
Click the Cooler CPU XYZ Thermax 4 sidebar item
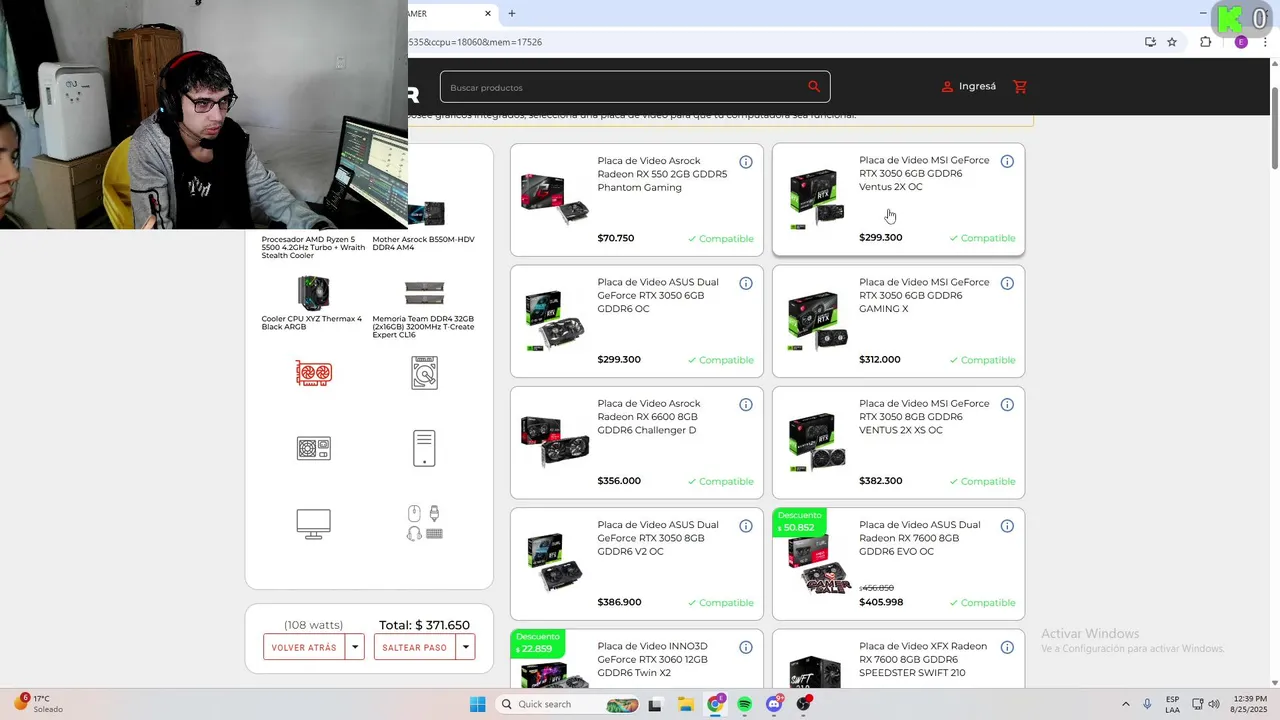[313, 303]
